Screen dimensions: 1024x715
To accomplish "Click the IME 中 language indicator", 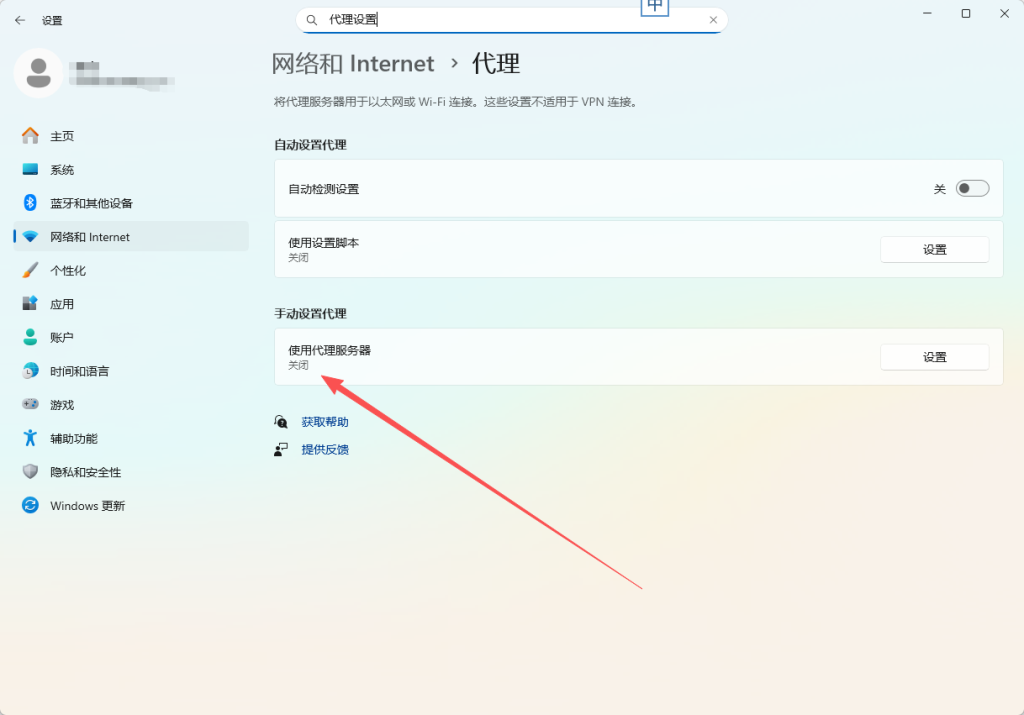I will click(655, 7).
